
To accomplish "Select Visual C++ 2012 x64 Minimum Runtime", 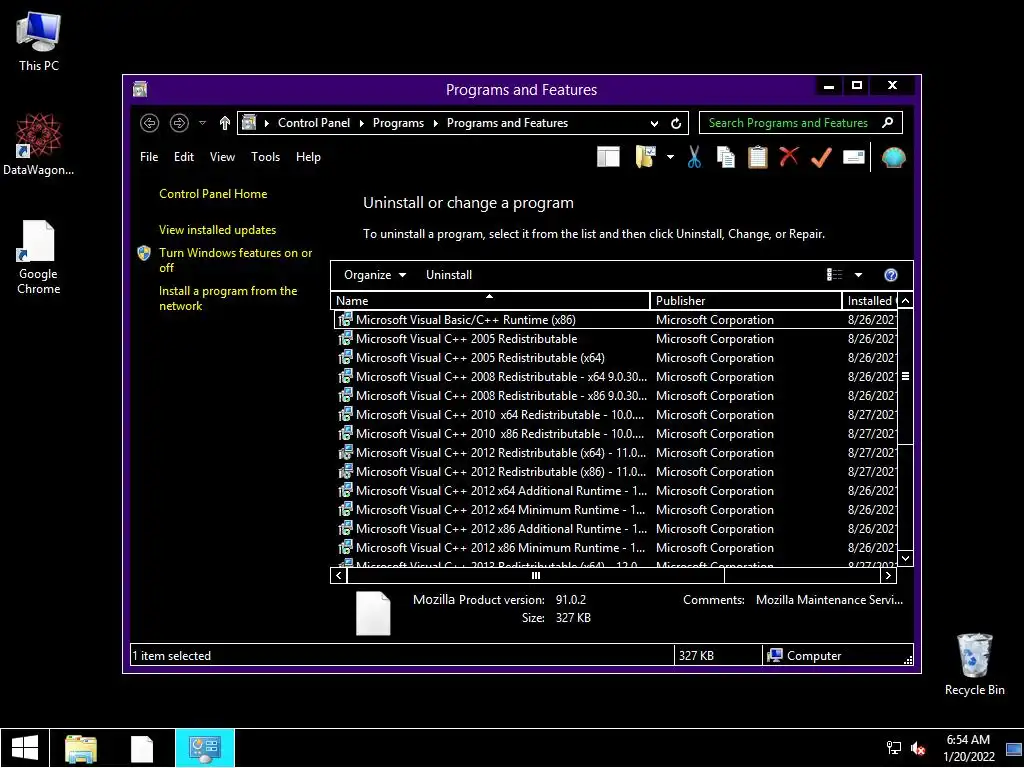I will (615, 509).
